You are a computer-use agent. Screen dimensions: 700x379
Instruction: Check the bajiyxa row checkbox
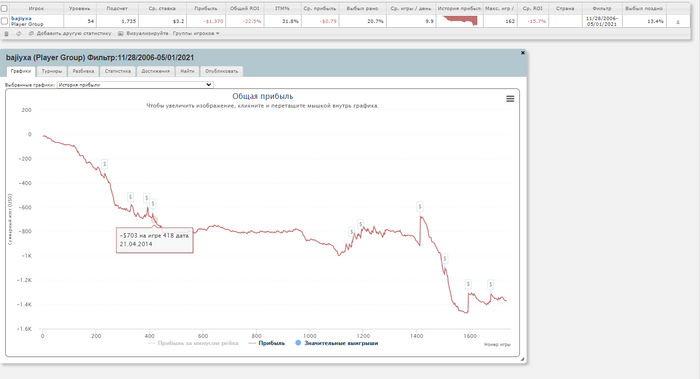coord(4,21)
